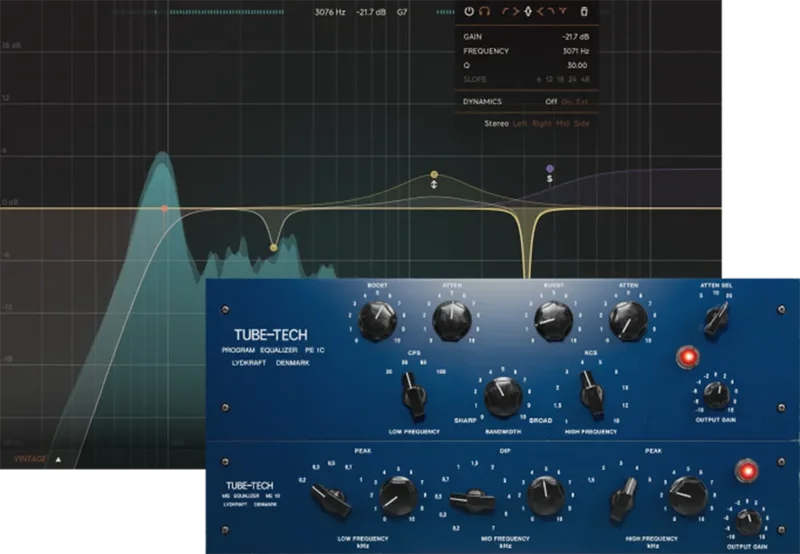Toggle the ME 1B red power lamp
The width and height of the screenshot is (800, 554).
click(746, 471)
